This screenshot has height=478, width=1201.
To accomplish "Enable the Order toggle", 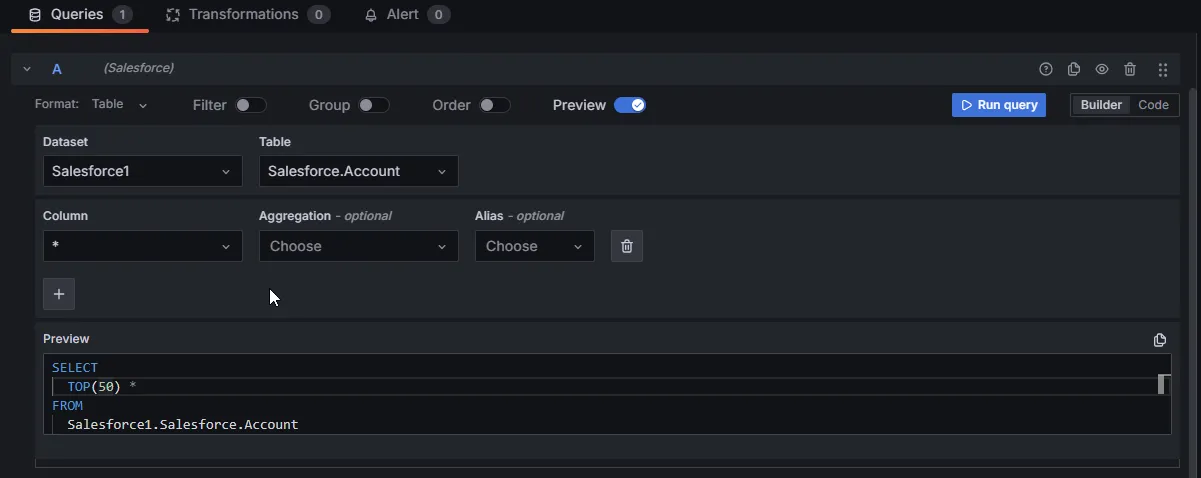I will (494, 105).
